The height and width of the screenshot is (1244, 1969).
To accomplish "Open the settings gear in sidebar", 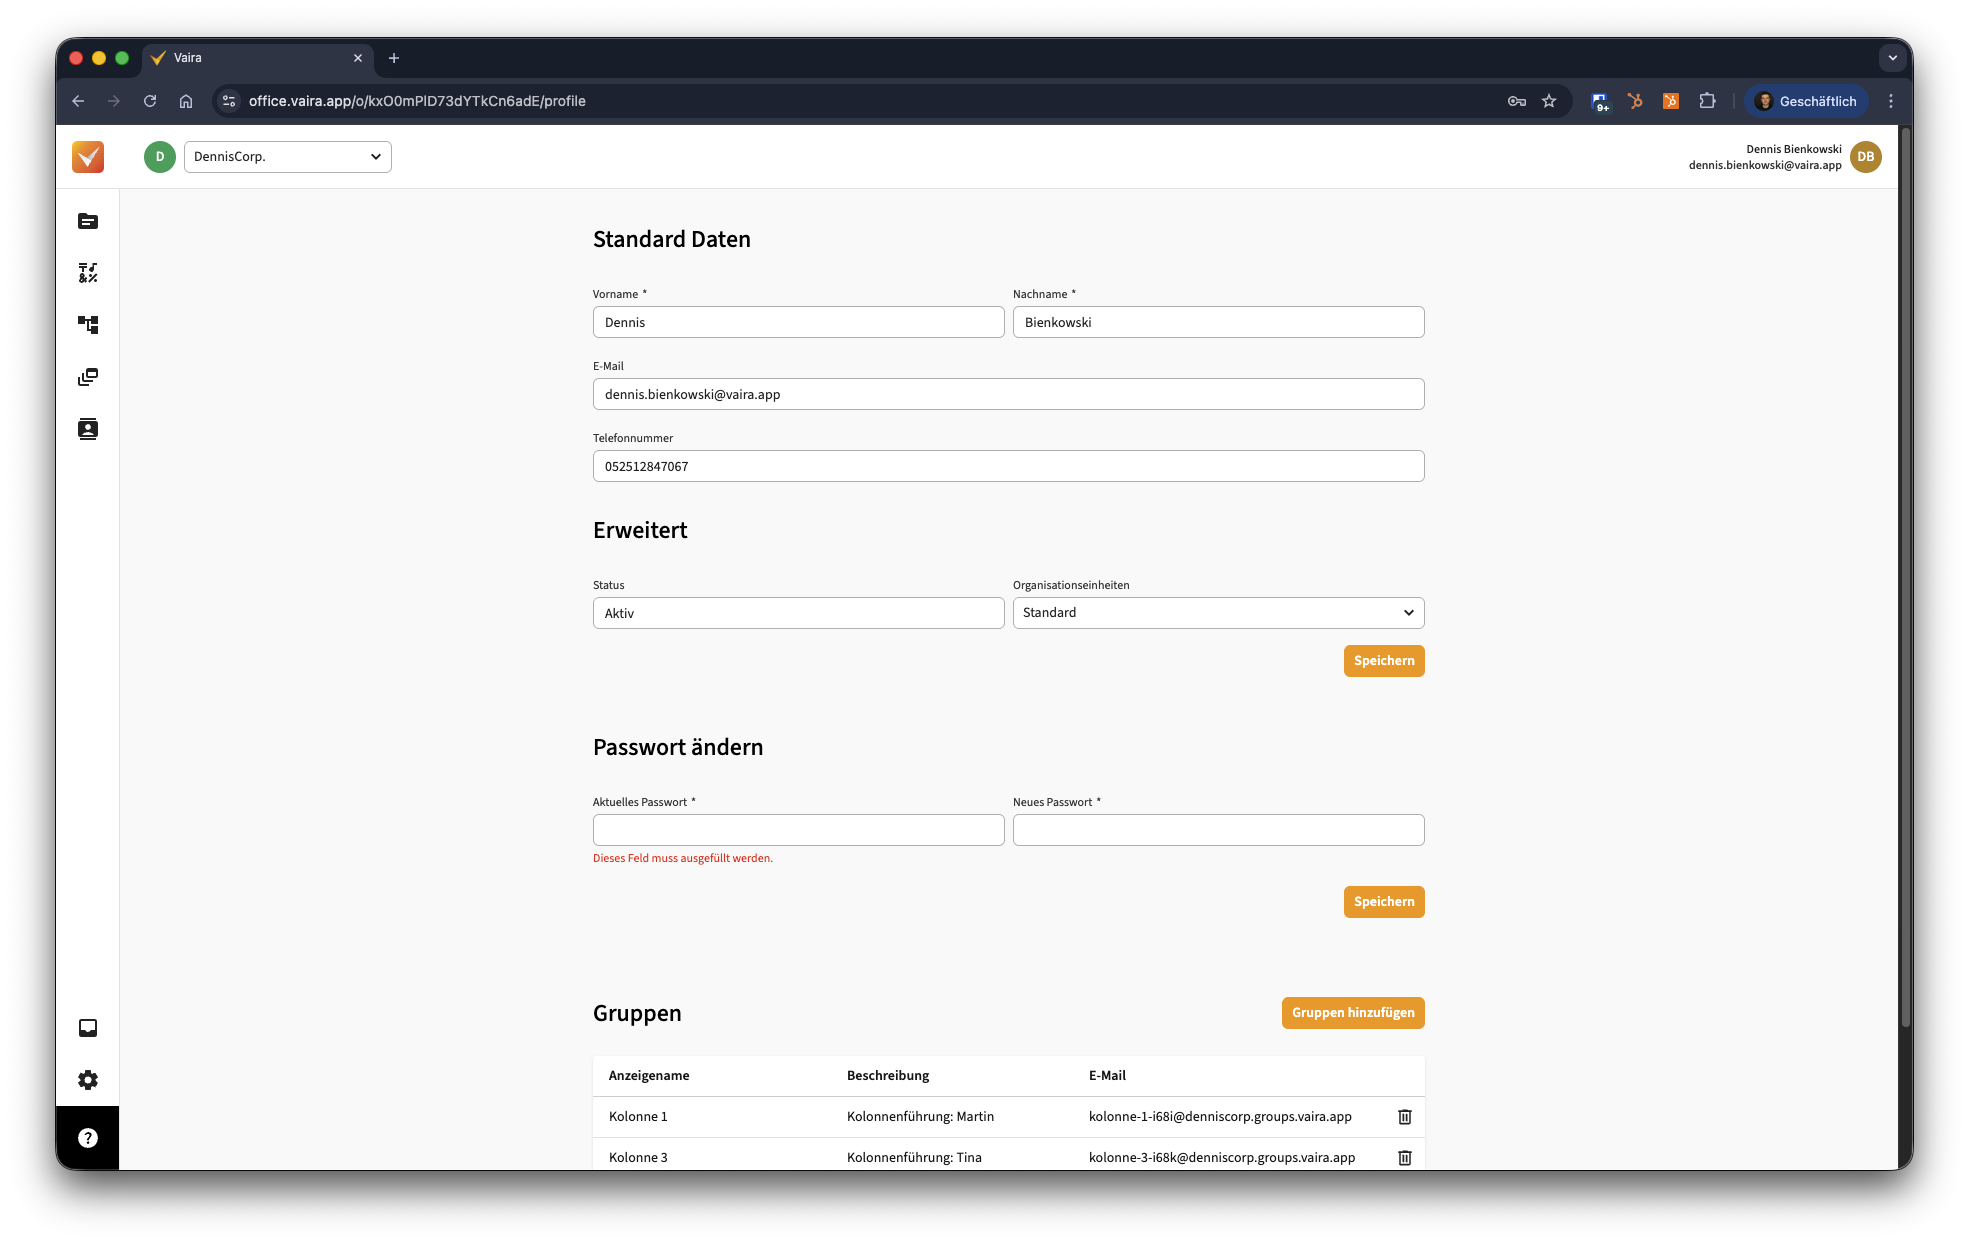I will coord(88,1080).
